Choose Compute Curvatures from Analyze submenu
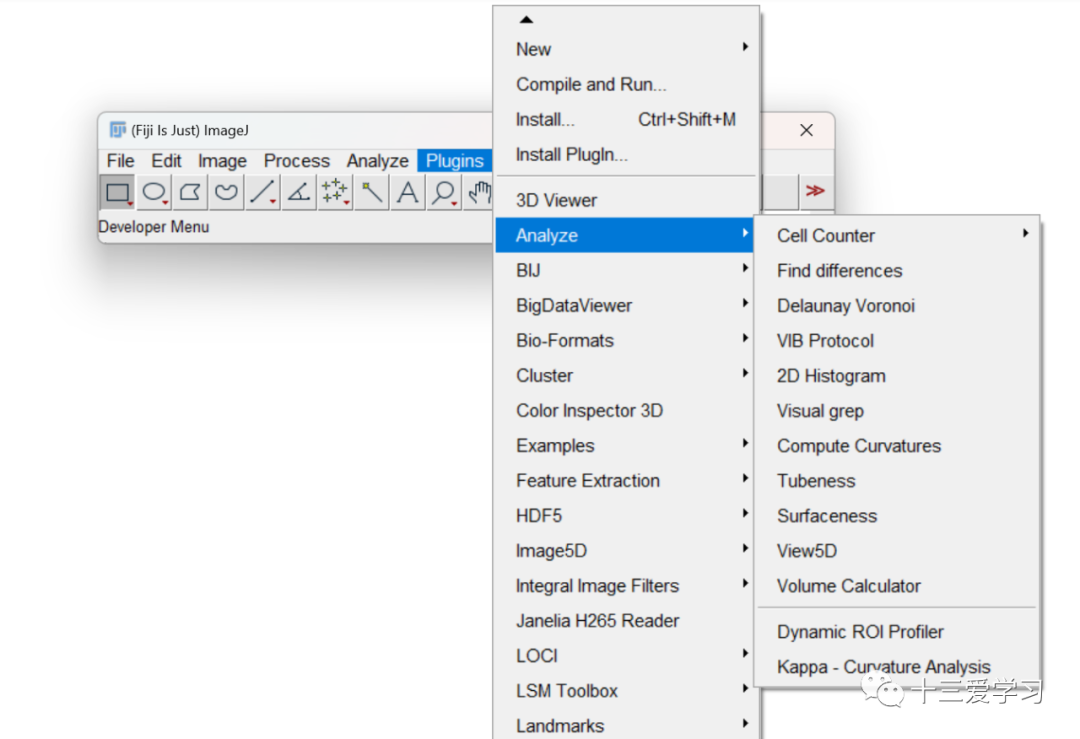This screenshot has height=739, width=1080. click(859, 446)
